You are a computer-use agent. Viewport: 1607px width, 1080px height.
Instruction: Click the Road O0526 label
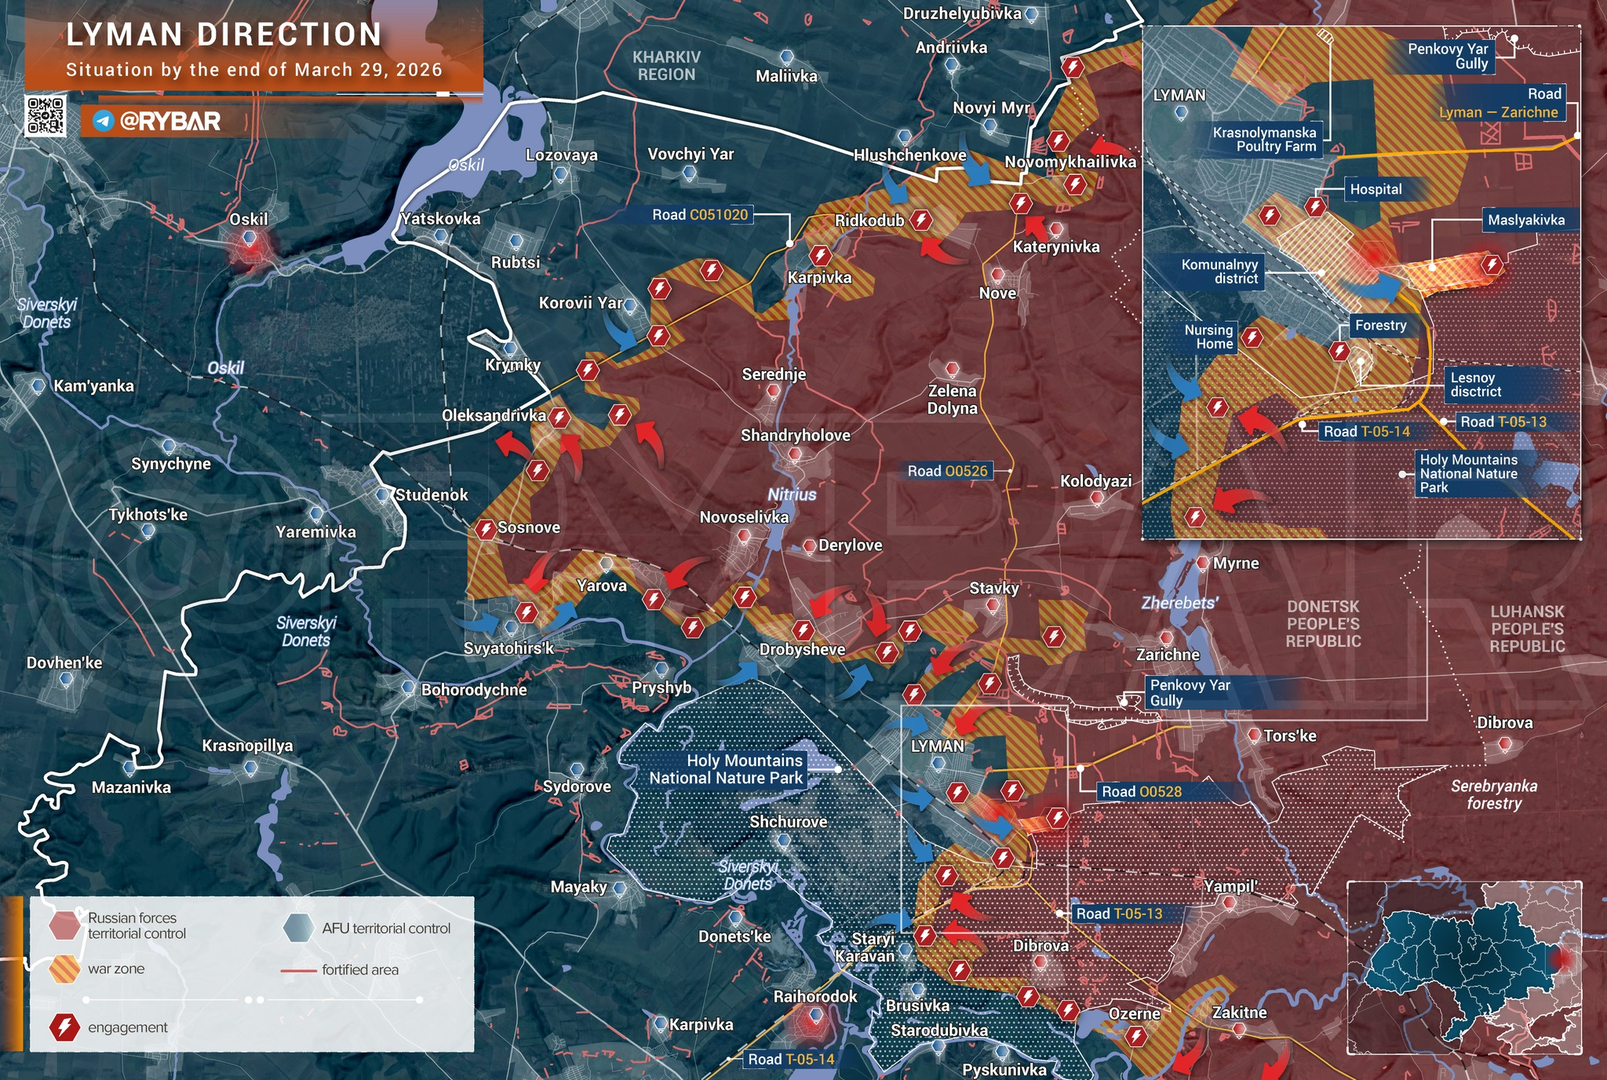(x=946, y=471)
